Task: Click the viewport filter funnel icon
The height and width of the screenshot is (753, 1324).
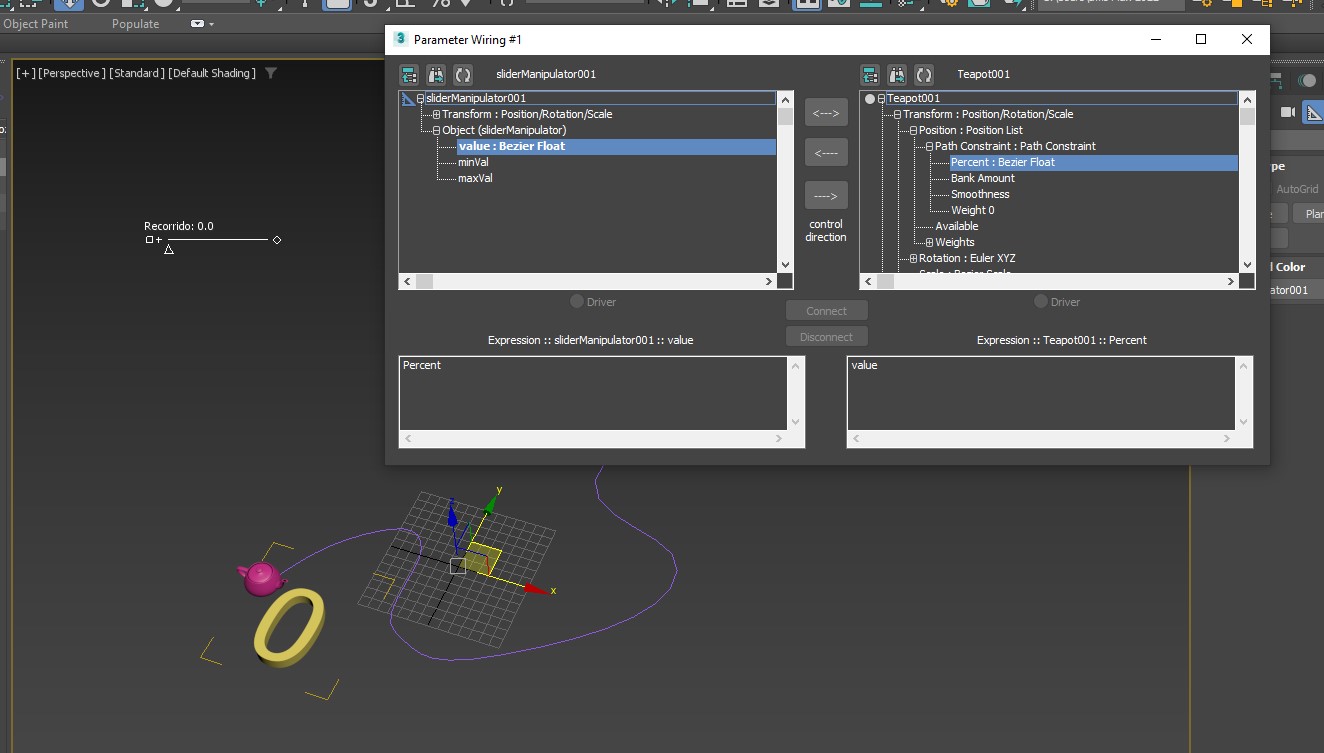Action: click(x=270, y=73)
